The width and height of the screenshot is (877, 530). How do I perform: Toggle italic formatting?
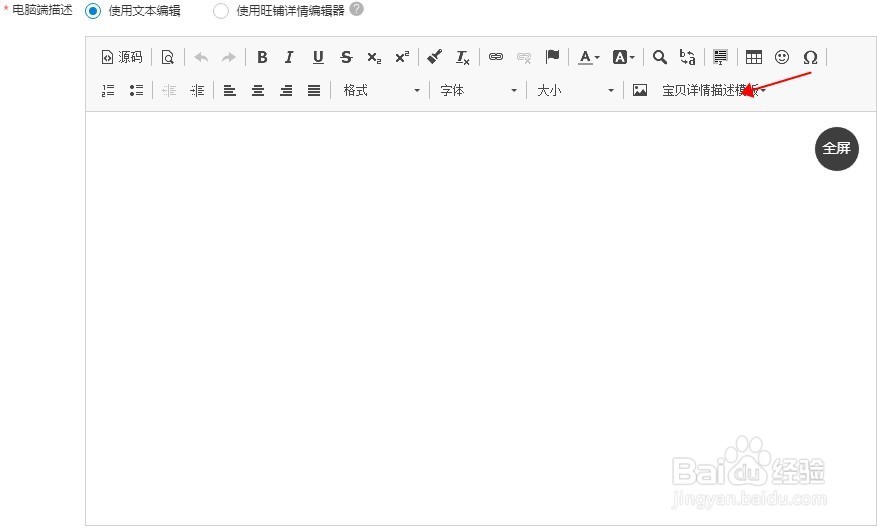(x=289, y=57)
